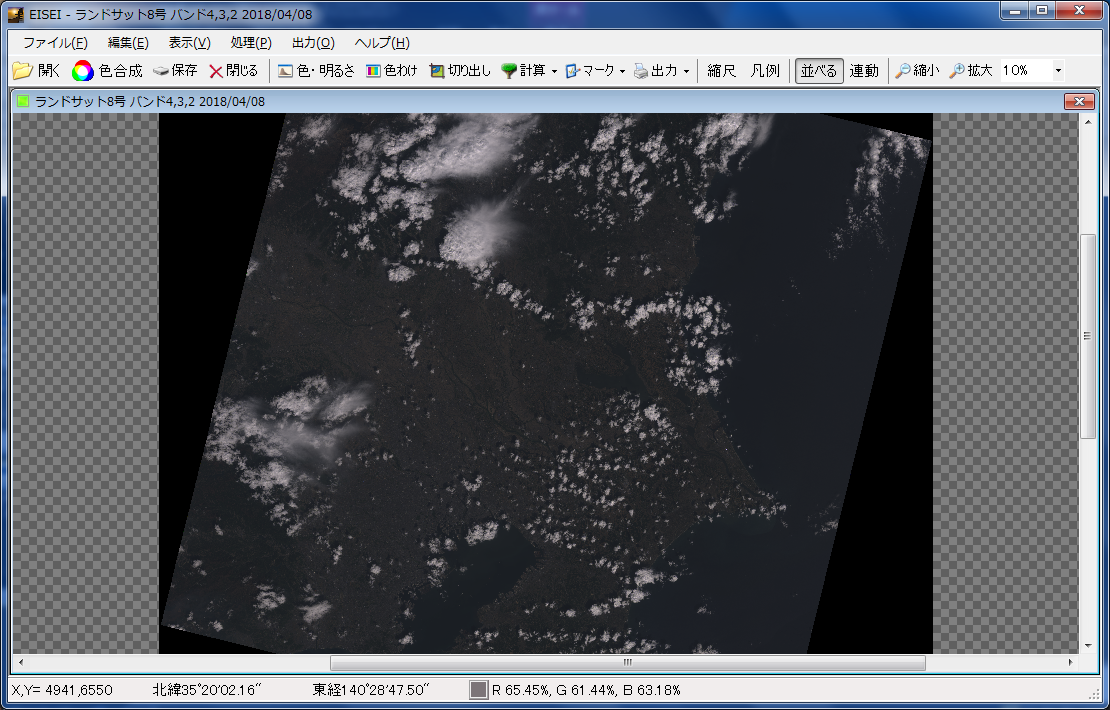
Task: Open the 表示(V) menu
Action: click(x=189, y=42)
